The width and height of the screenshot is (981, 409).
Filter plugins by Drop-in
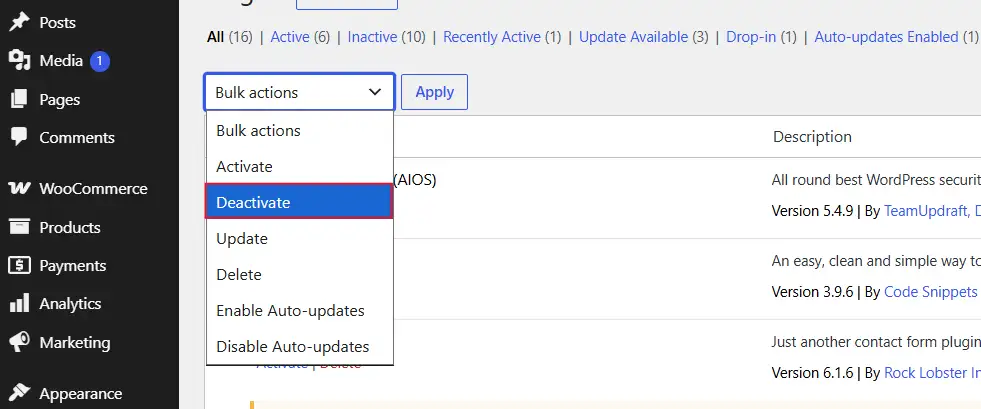point(752,37)
